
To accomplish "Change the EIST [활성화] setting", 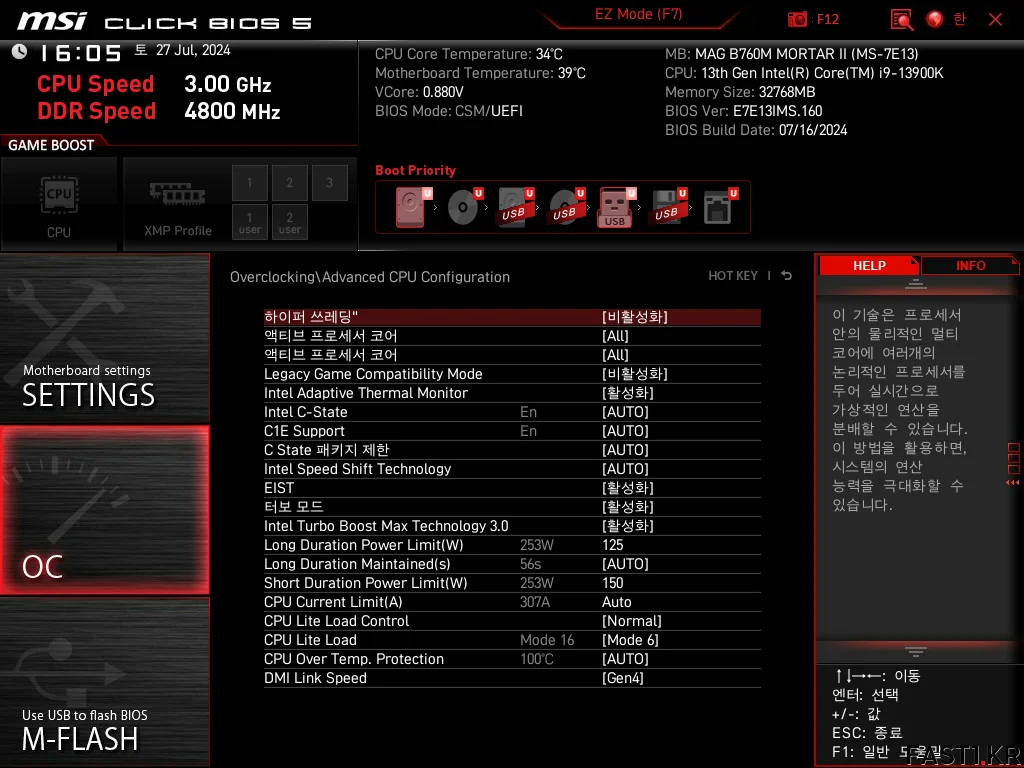I will pos(512,488).
